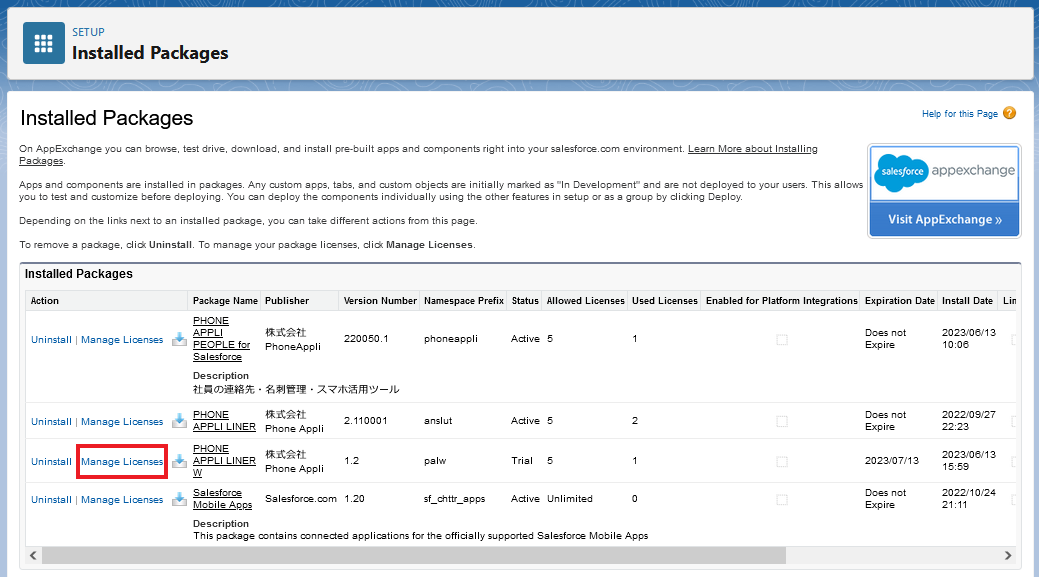
Task: Open PHONE APPLI LINER W package link
Action: (224, 460)
